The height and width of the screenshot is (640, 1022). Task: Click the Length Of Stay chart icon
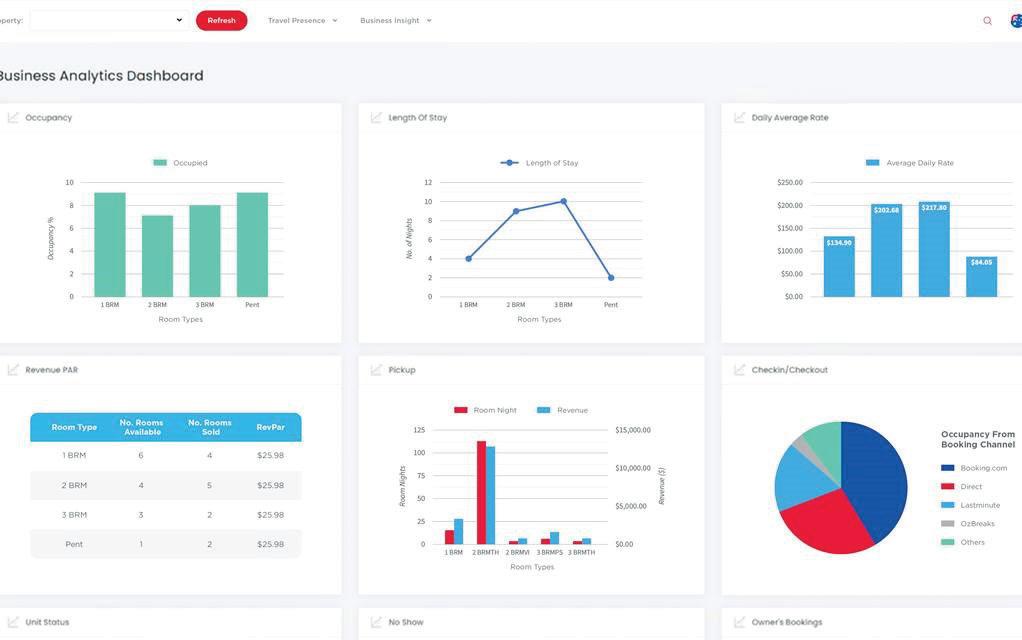click(376, 117)
